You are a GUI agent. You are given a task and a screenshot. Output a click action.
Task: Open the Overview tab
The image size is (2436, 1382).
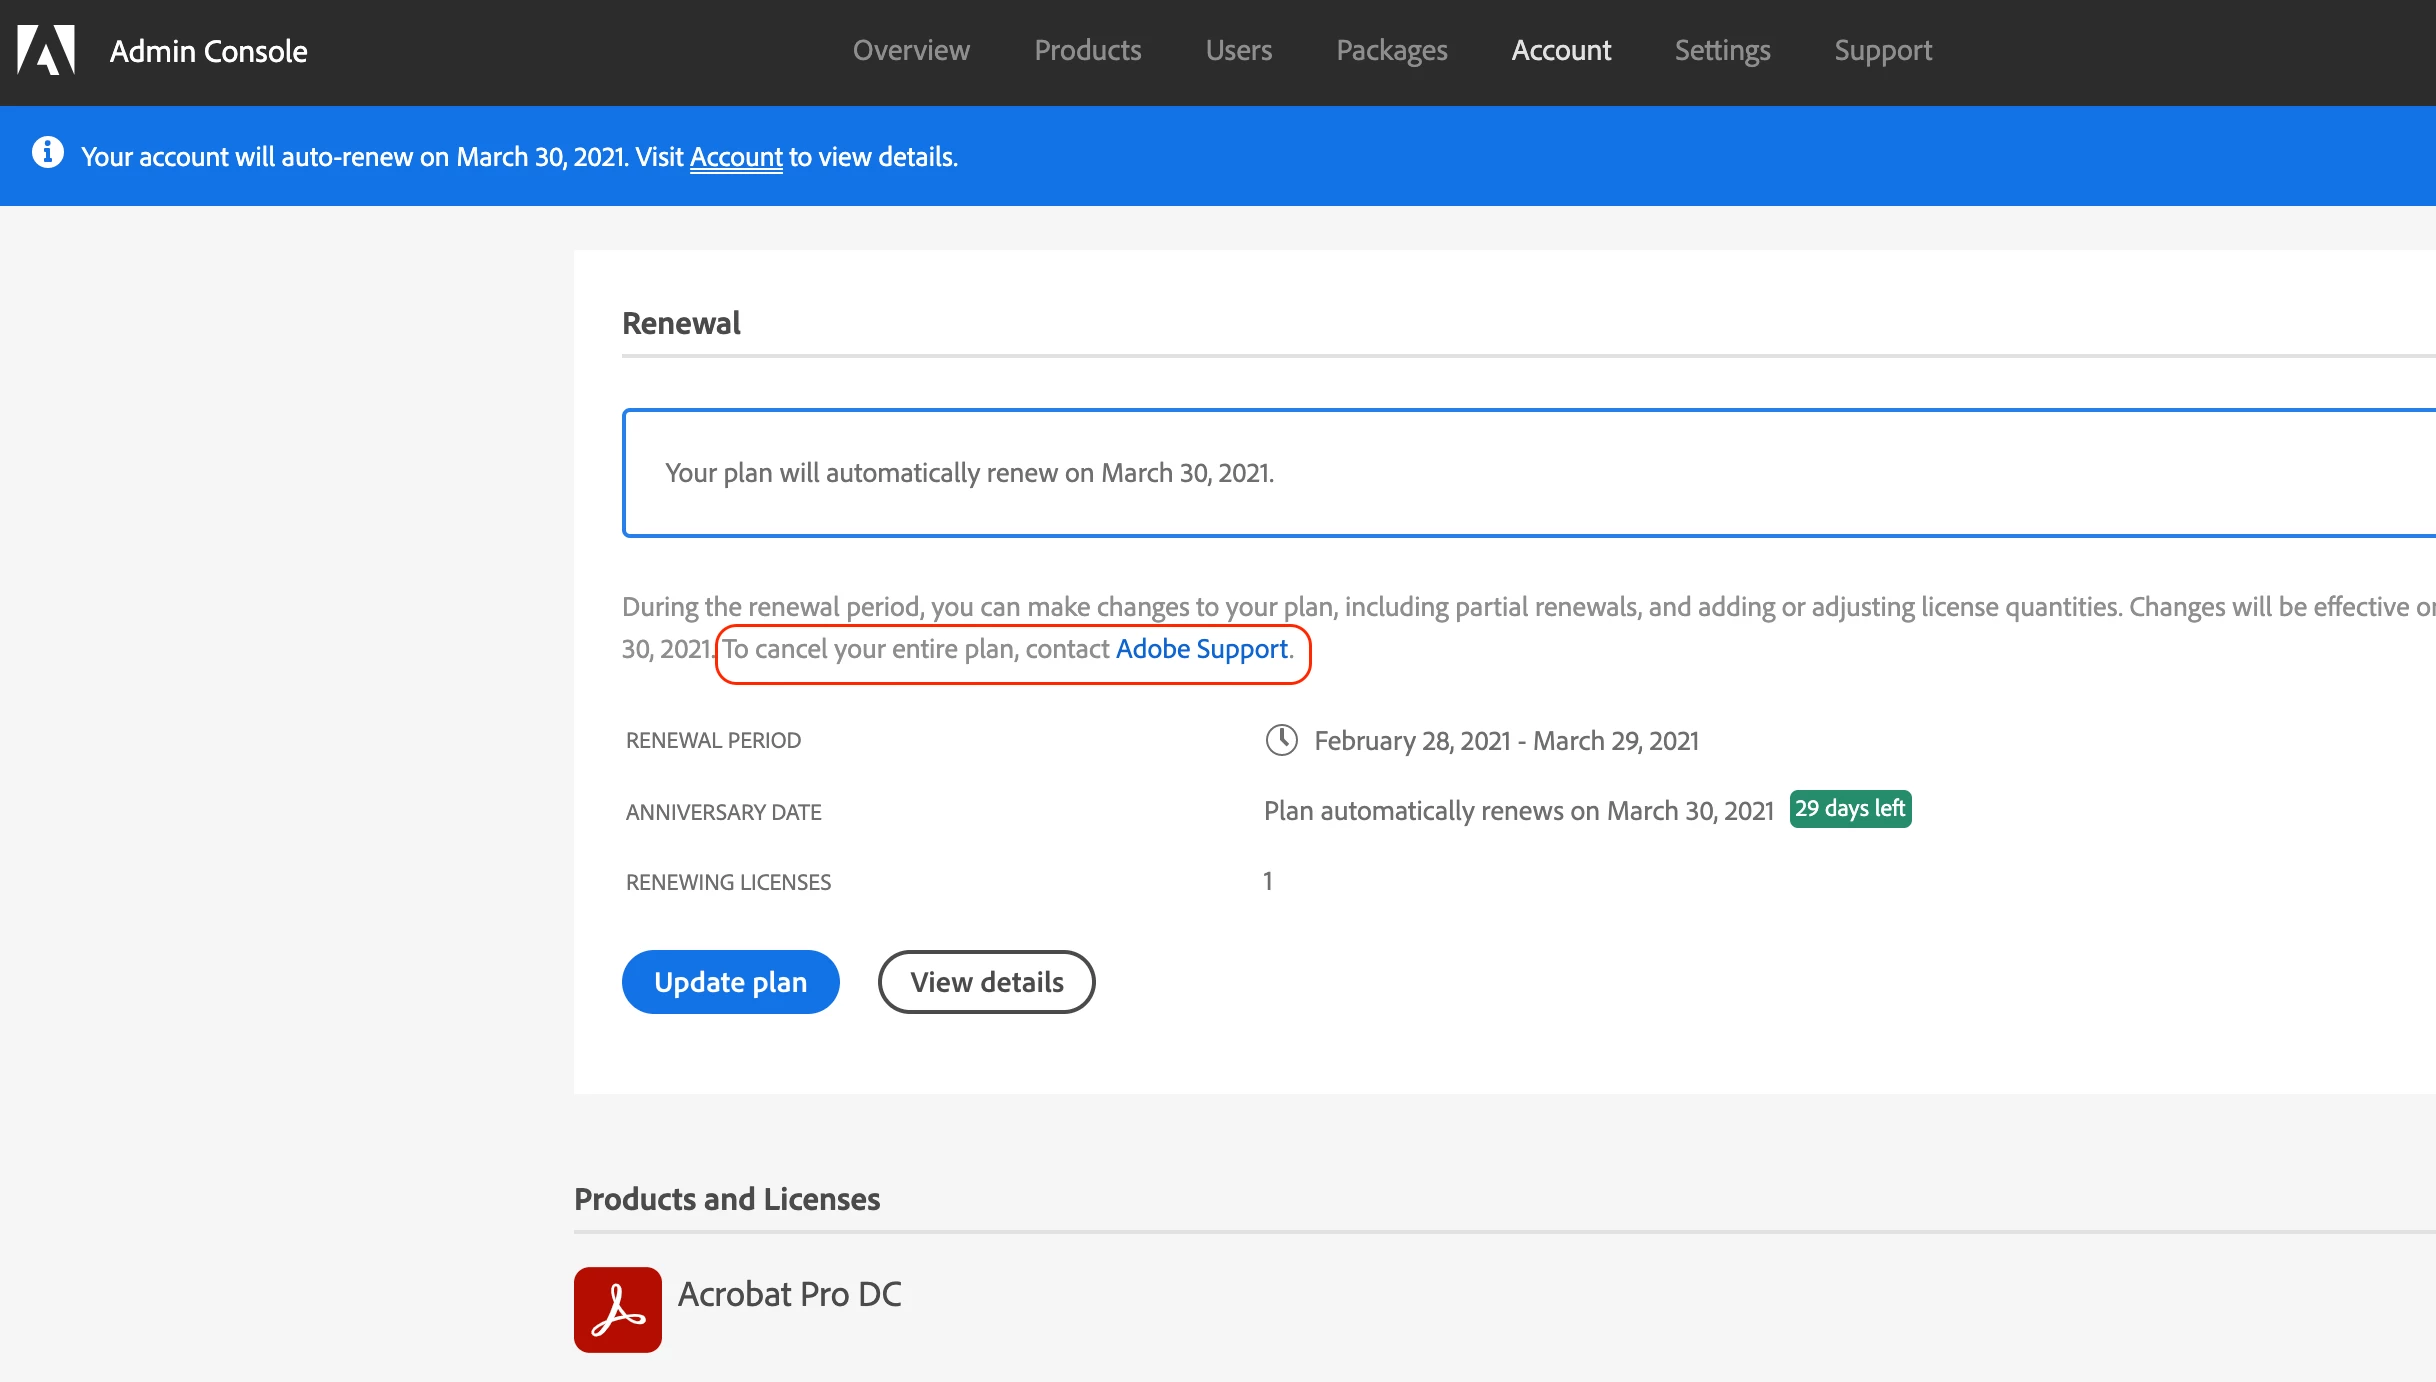pos(910,50)
